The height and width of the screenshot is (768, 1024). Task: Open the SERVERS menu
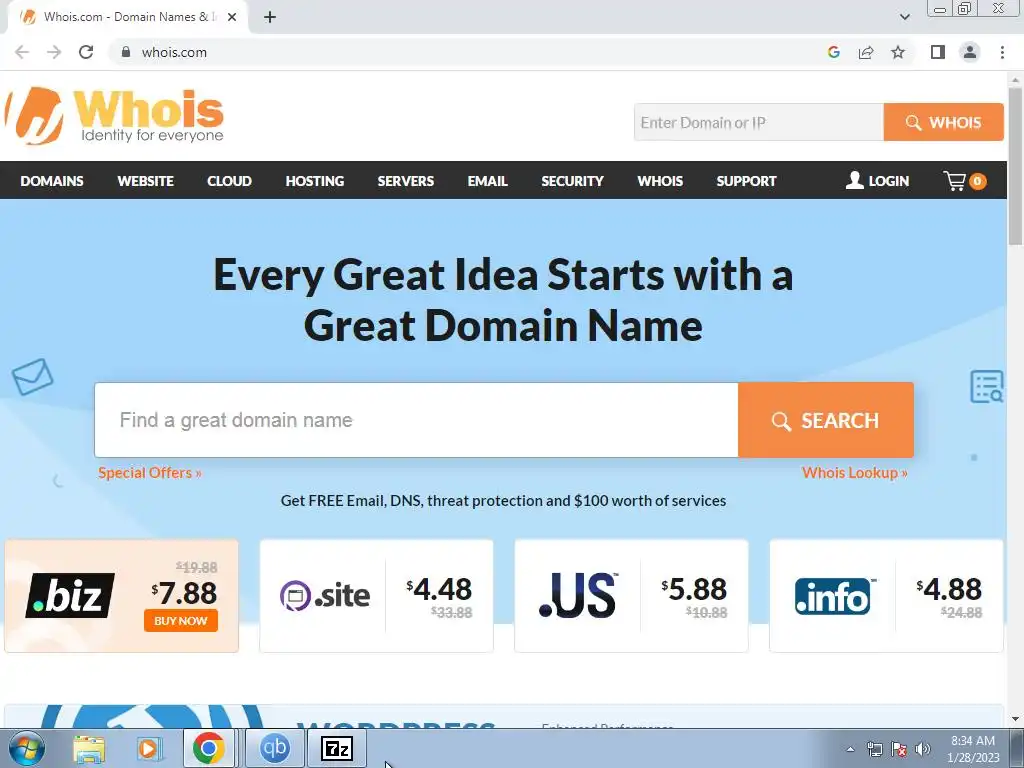[x=406, y=181]
